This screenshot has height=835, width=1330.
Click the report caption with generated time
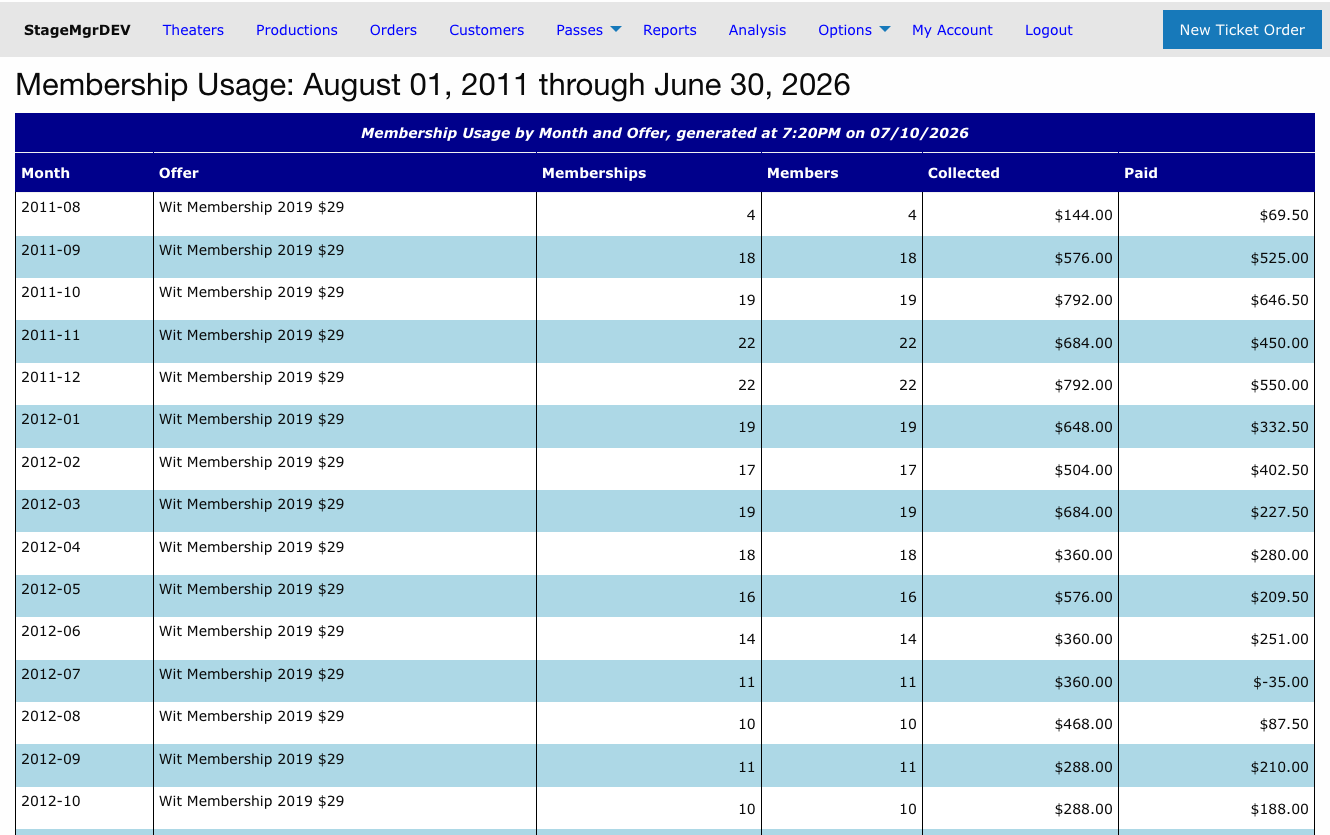click(665, 133)
